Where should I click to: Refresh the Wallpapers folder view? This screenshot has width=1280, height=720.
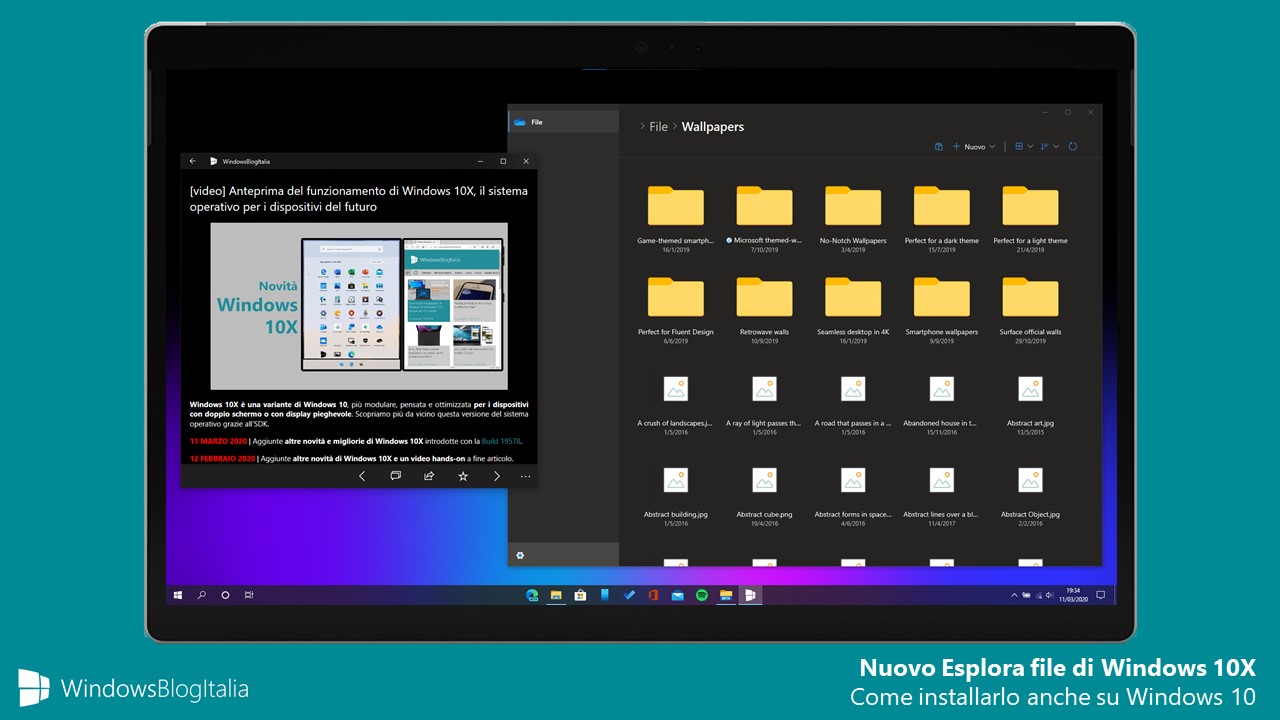tap(1073, 146)
